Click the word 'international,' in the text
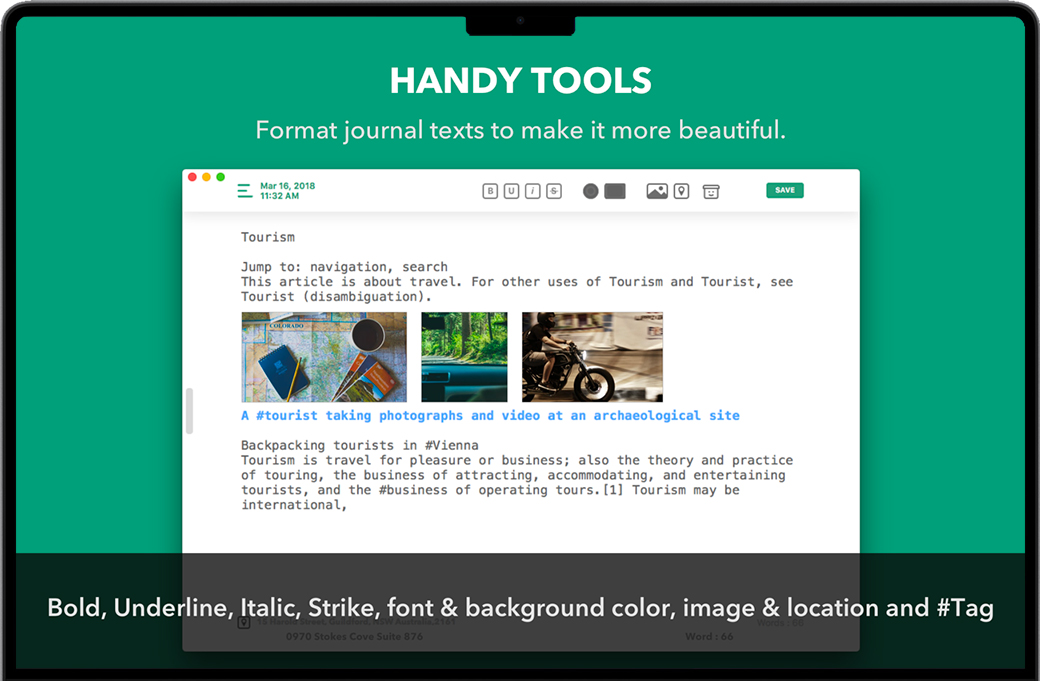The image size is (1040, 681). 294,505
